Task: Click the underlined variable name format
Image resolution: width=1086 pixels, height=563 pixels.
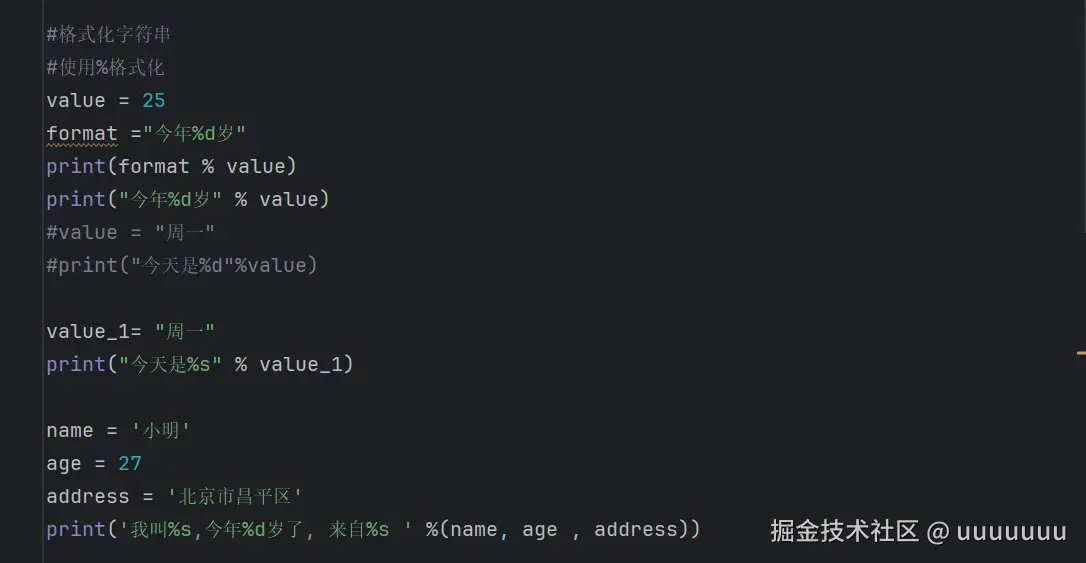Action: [82, 134]
